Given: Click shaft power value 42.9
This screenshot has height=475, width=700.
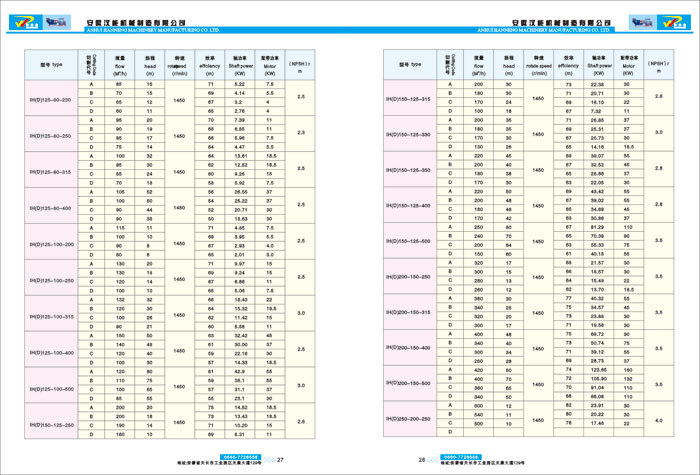Looking at the screenshot, I should pos(240,371).
